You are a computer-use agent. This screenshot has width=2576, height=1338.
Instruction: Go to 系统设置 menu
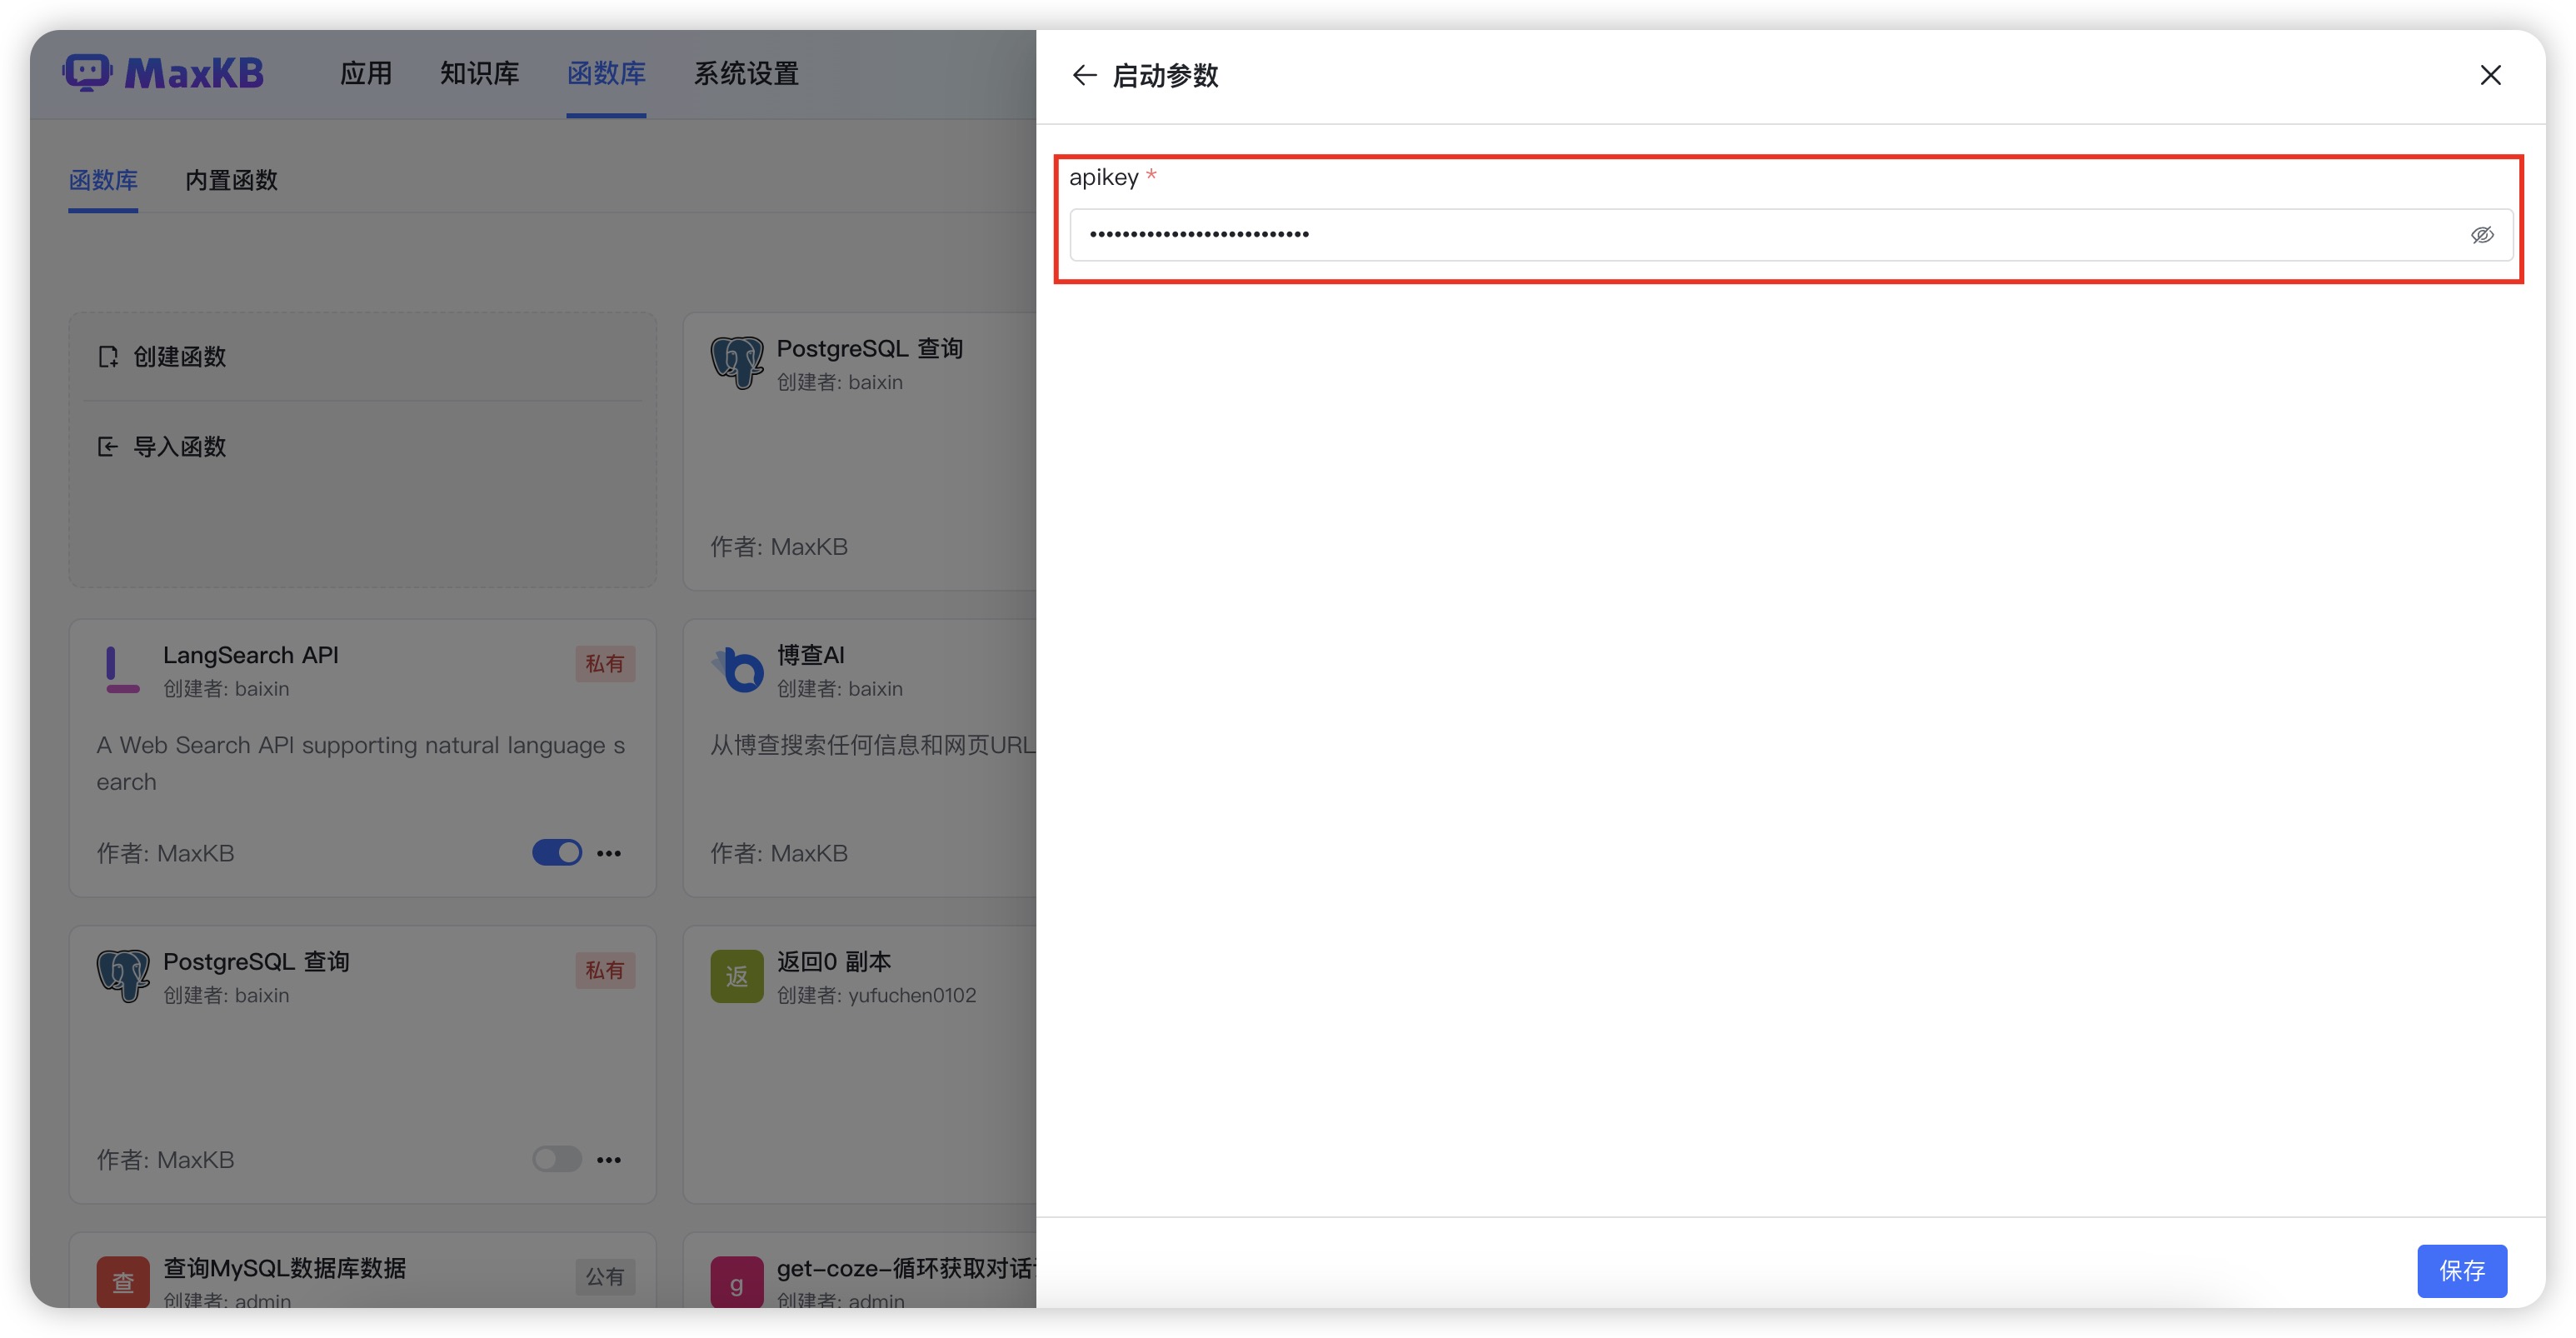pyautogui.click(x=746, y=73)
